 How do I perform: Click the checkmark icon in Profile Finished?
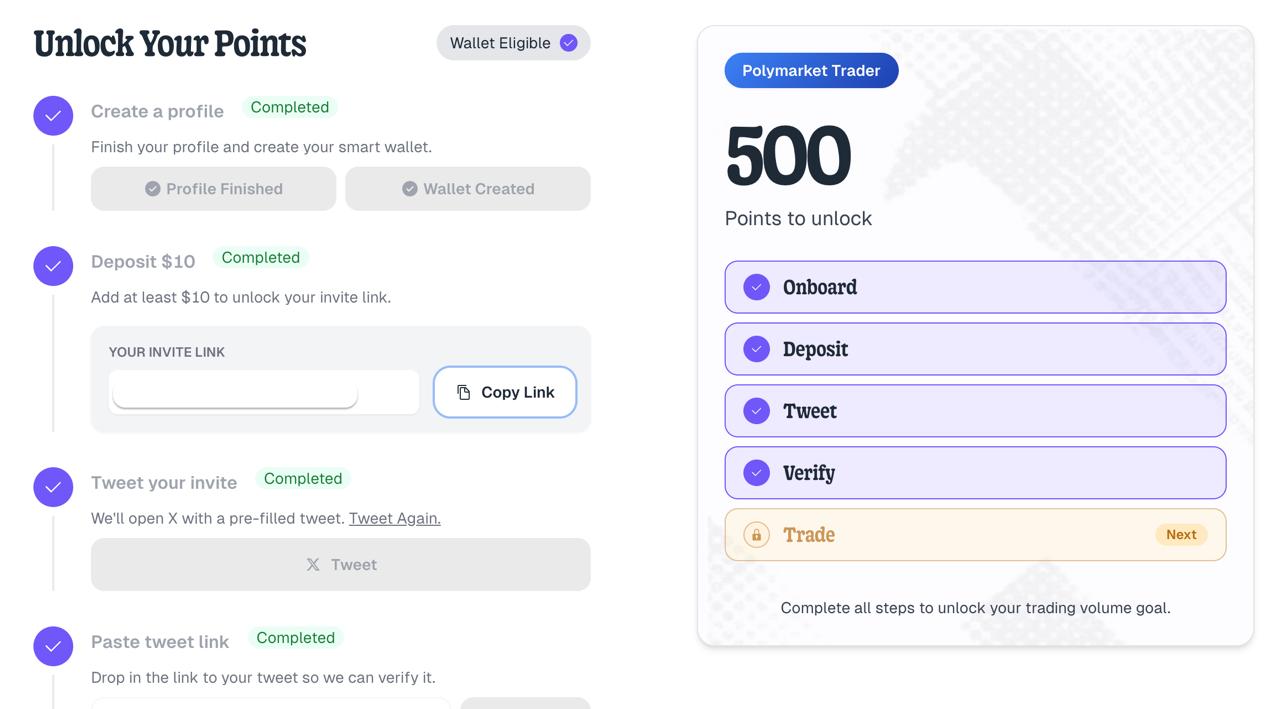(153, 189)
